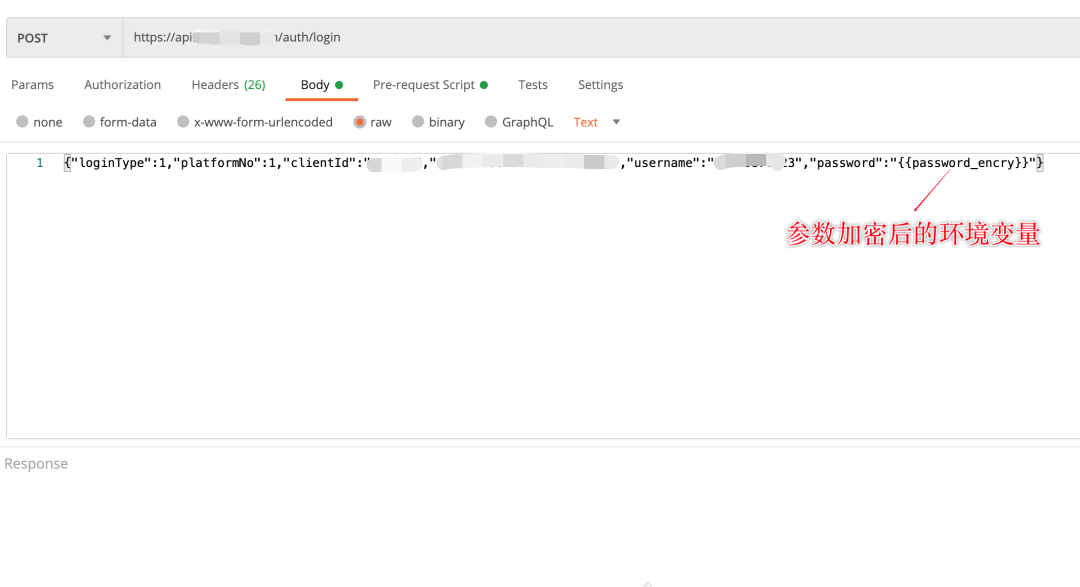The height and width of the screenshot is (587, 1080).
Task: Open the request Settings tab
Action: click(x=600, y=85)
